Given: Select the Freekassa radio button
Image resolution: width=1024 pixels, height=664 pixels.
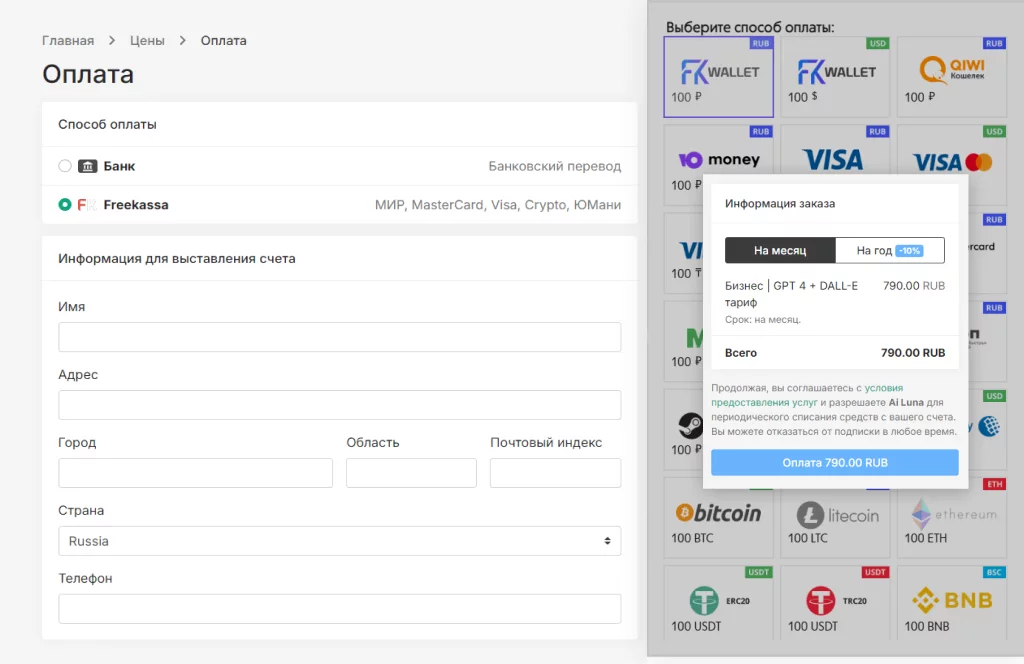Looking at the screenshot, I should [x=65, y=204].
